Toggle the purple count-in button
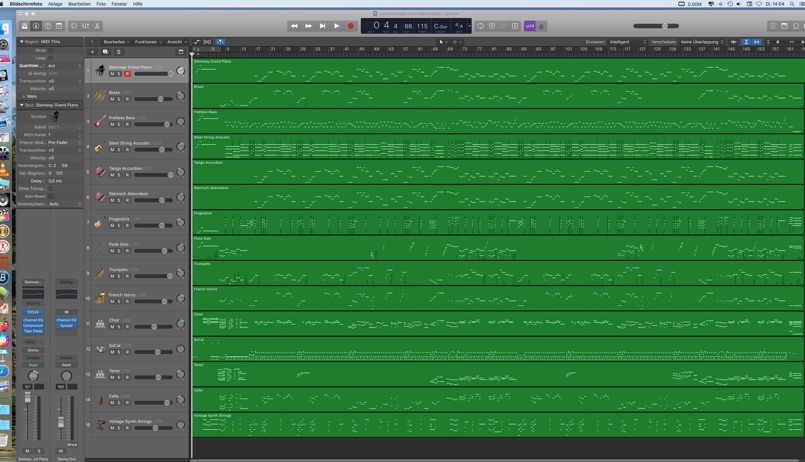Screen dimensions: 805x462 (x=529, y=26)
